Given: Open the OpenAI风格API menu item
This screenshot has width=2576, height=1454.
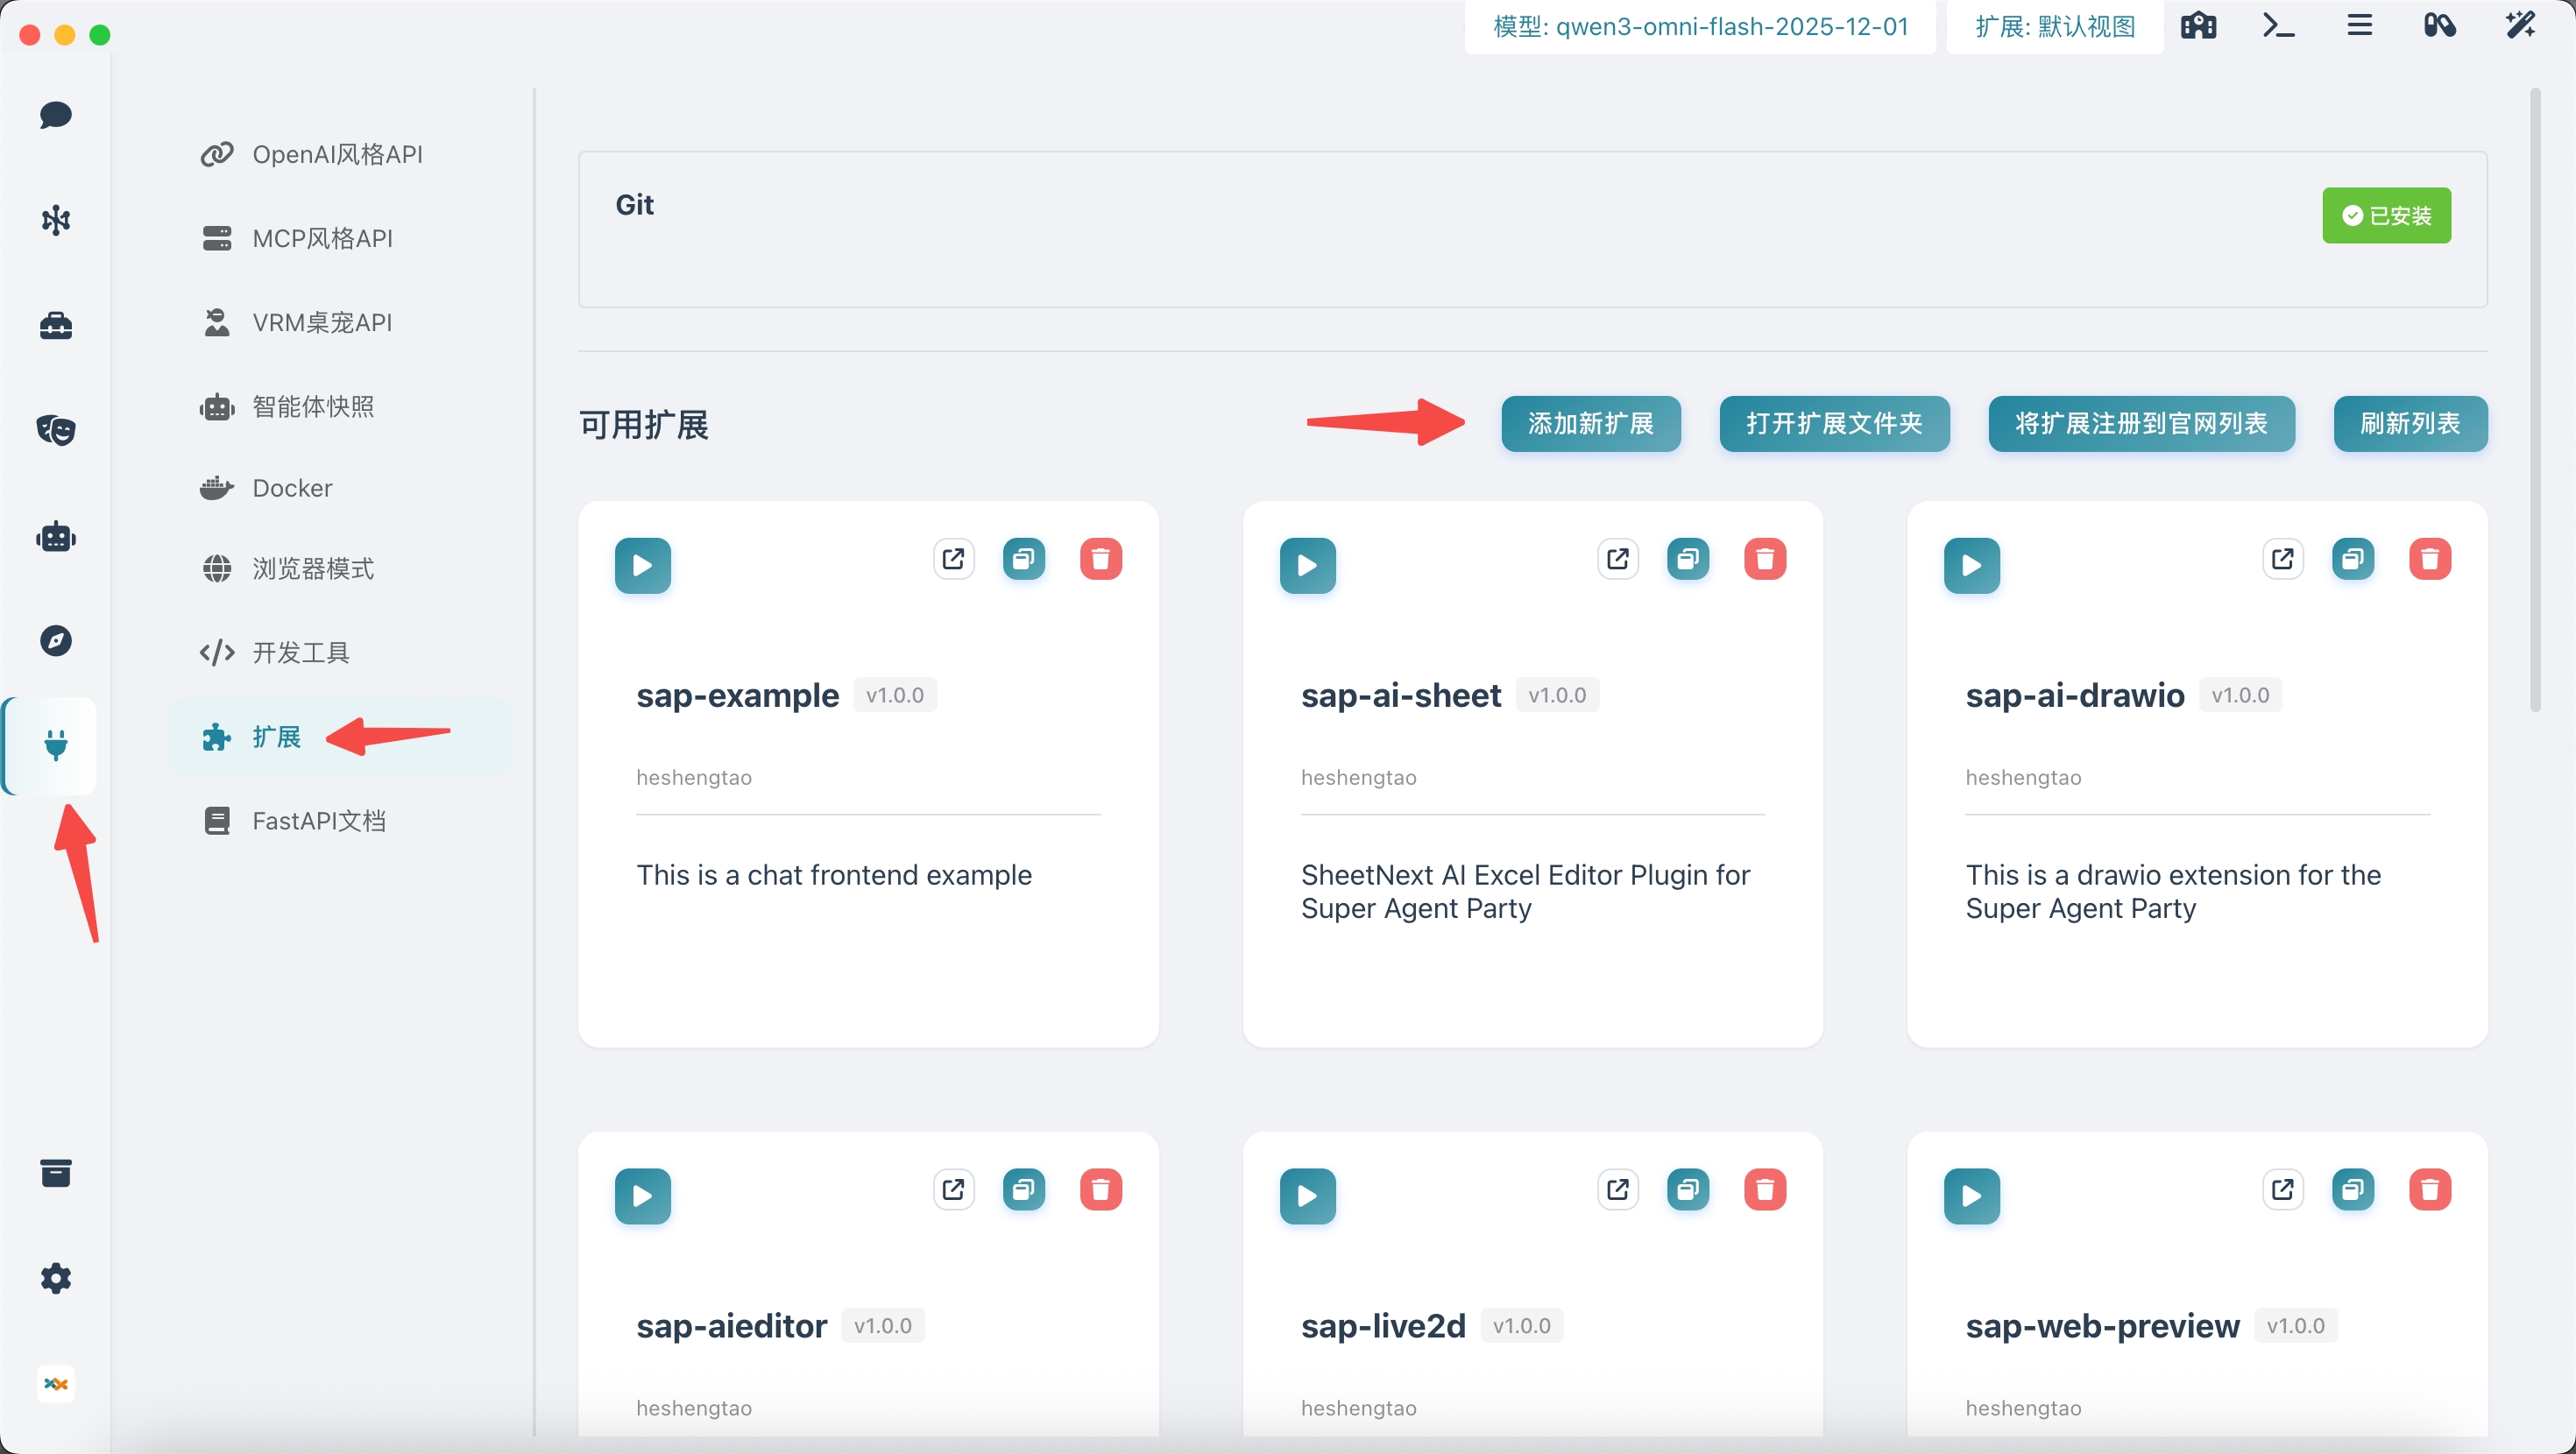Looking at the screenshot, I should [x=340, y=155].
